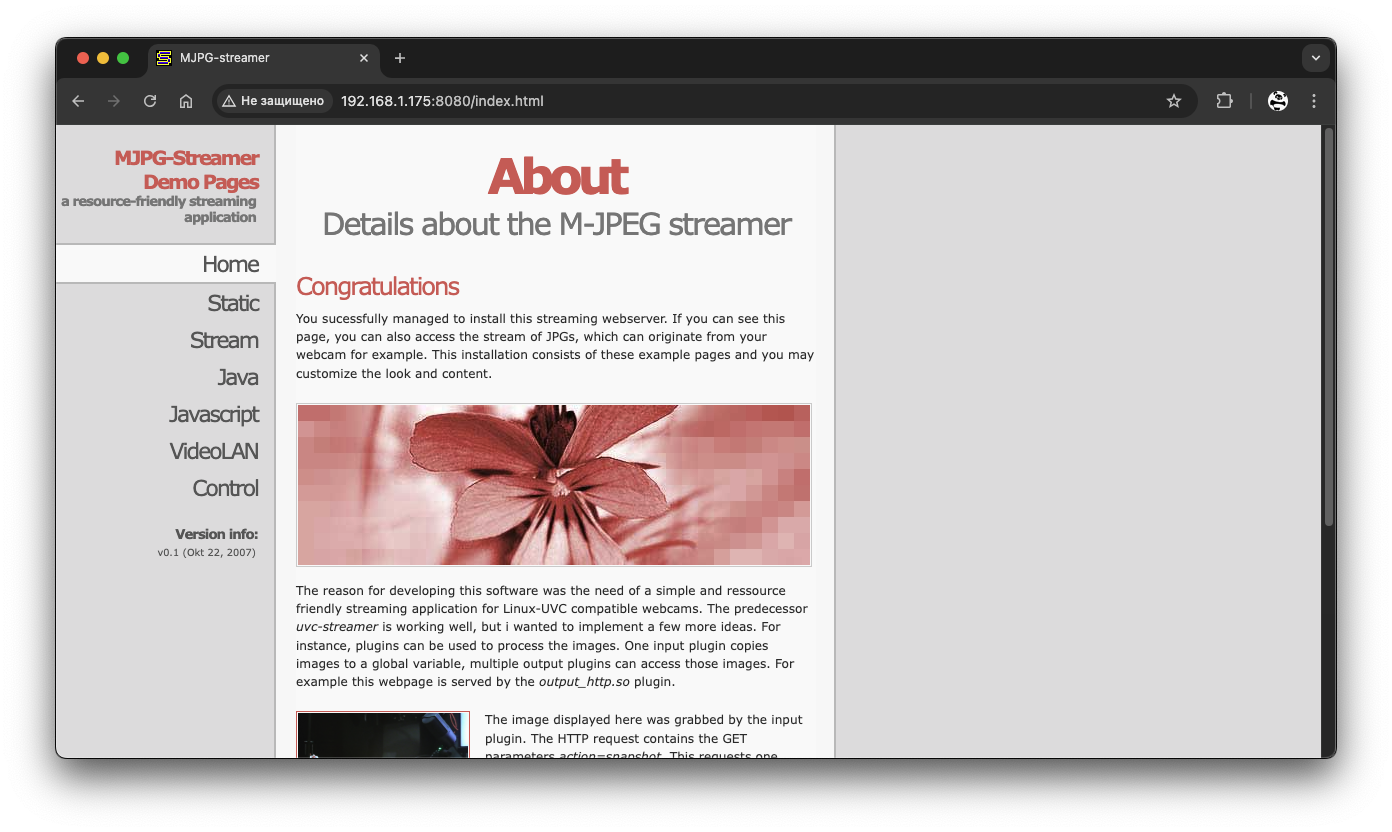Go to browser home page

tap(186, 101)
